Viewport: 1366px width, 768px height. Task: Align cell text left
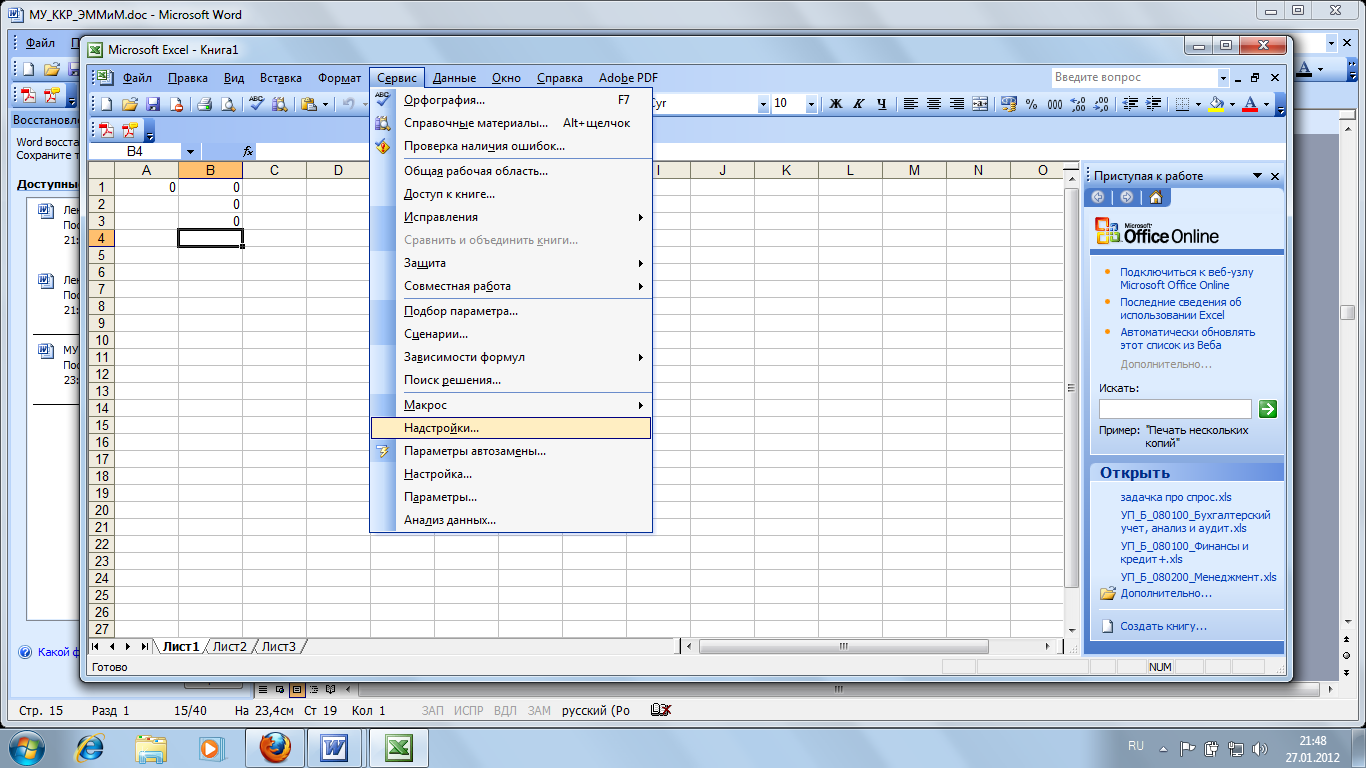tap(911, 104)
